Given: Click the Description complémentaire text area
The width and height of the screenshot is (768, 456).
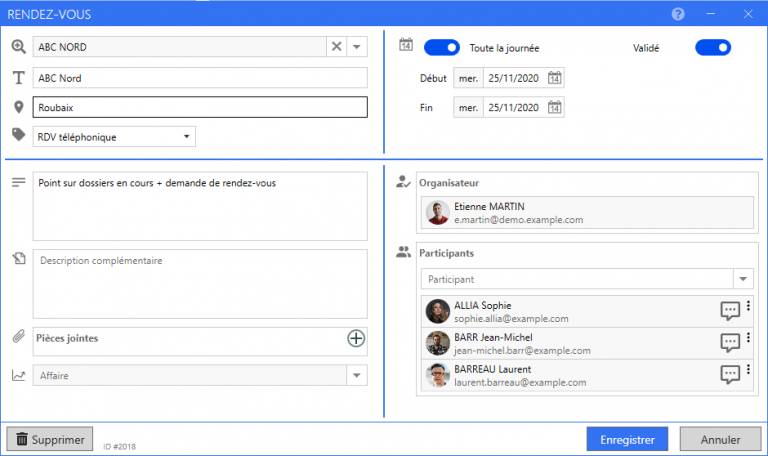Looking at the screenshot, I should [x=200, y=284].
